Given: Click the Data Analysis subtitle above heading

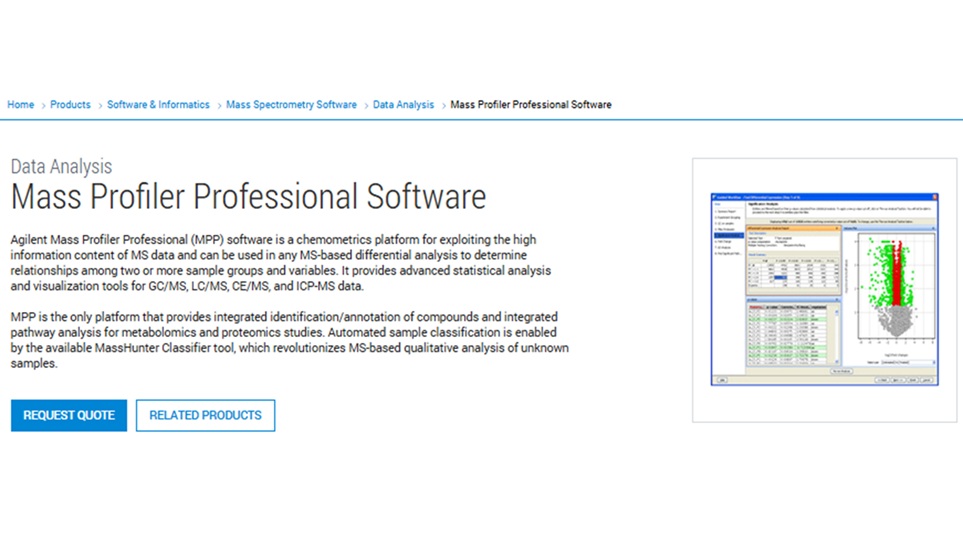Looking at the screenshot, I should pos(61,166).
